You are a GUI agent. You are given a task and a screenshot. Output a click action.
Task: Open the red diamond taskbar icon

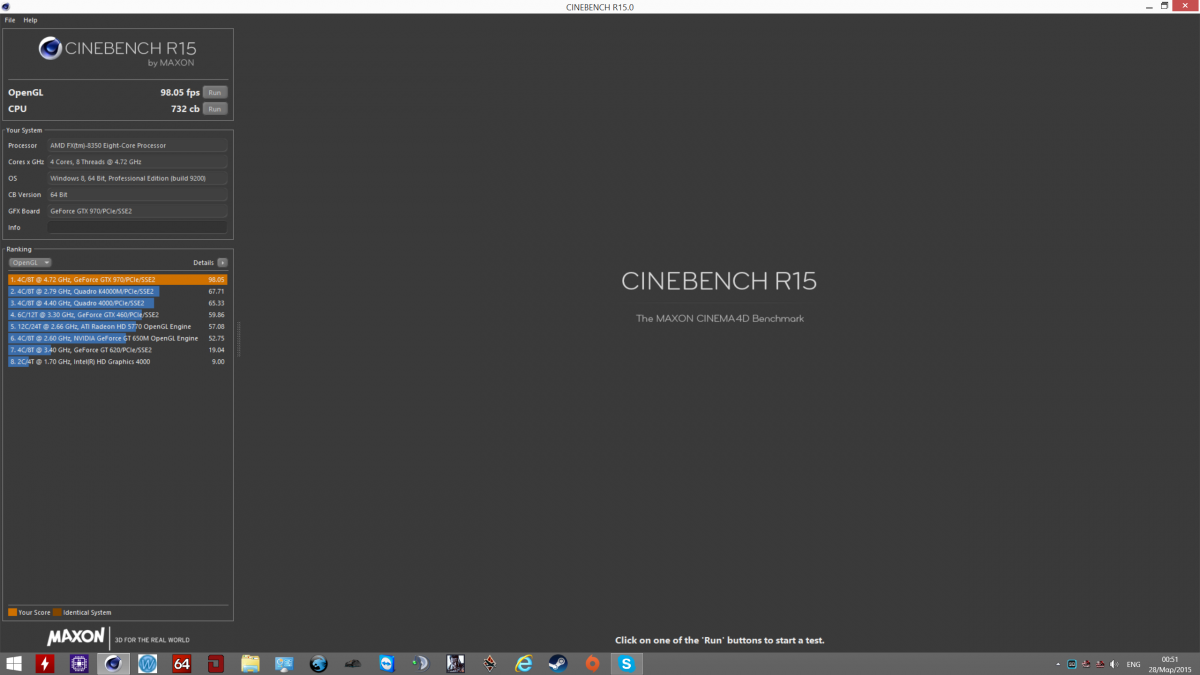489,663
